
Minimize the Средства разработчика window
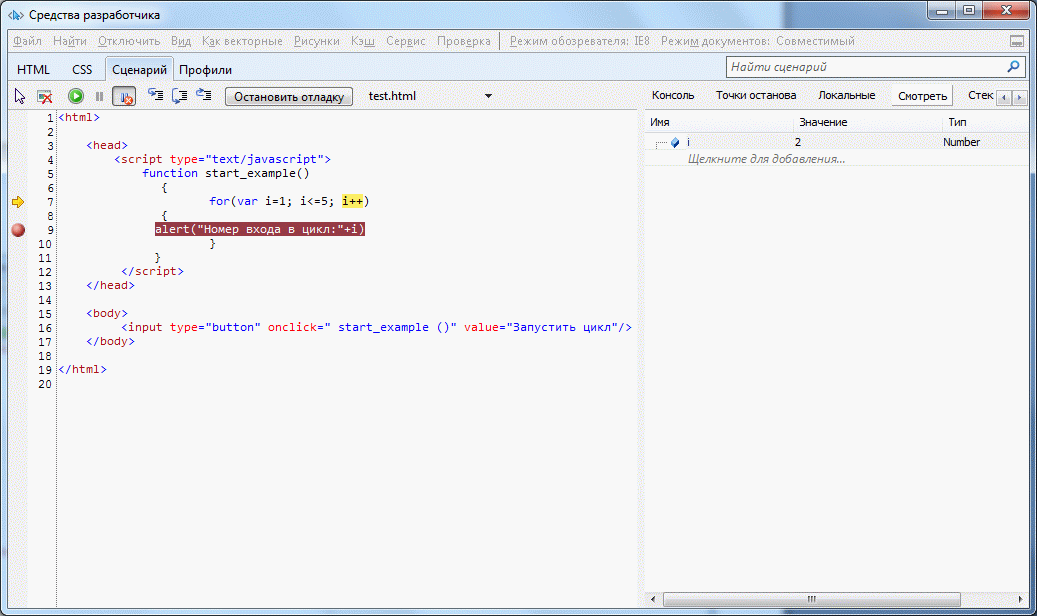pos(942,11)
